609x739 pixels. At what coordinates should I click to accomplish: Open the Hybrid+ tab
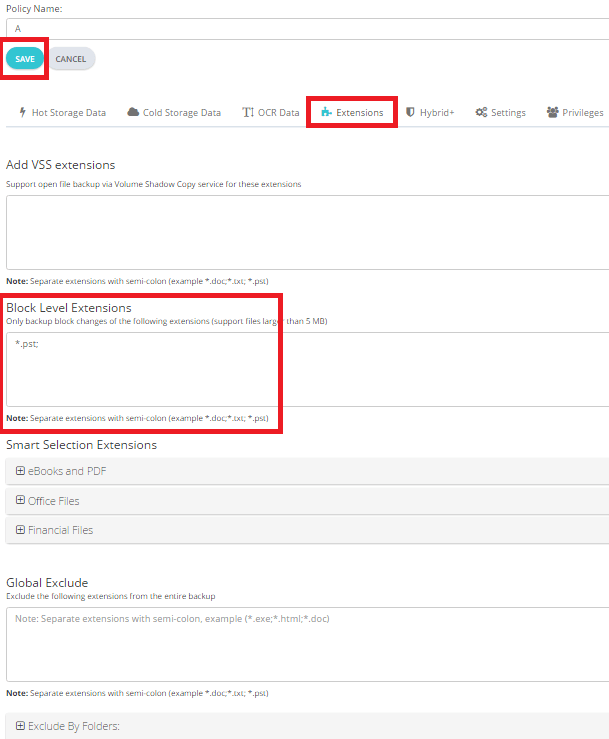(x=430, y=113)
